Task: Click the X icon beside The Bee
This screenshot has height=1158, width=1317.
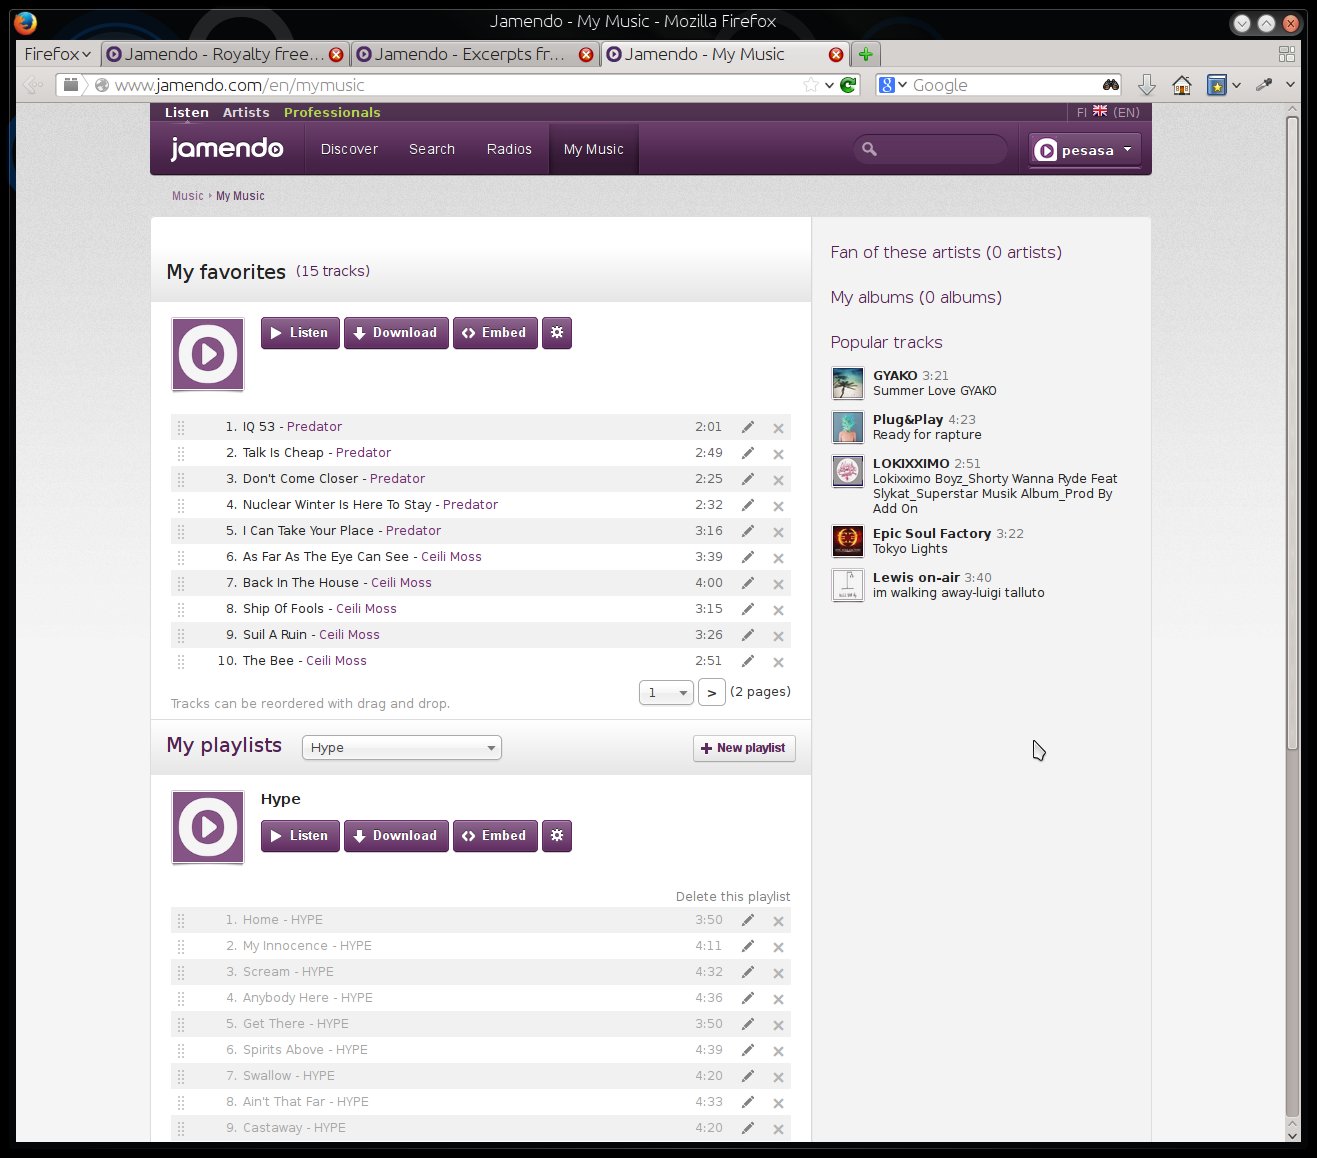Action: click(778, 662)
